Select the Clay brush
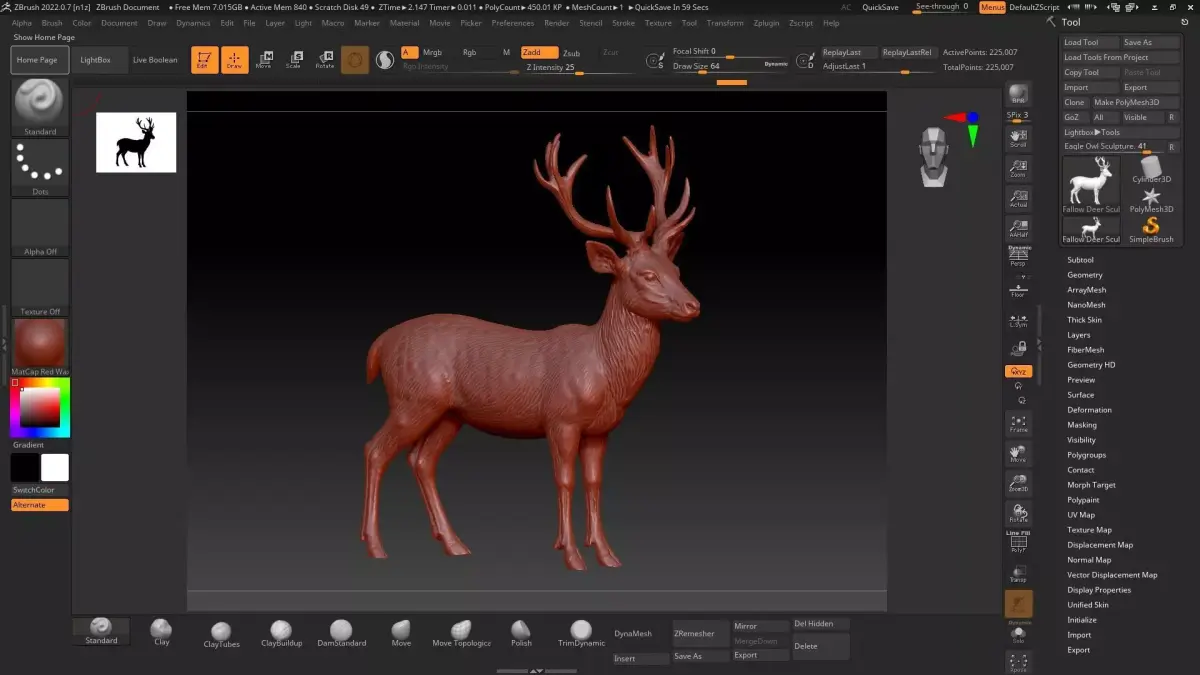Viewport: 1200px width, 675px height. point(161,632)
